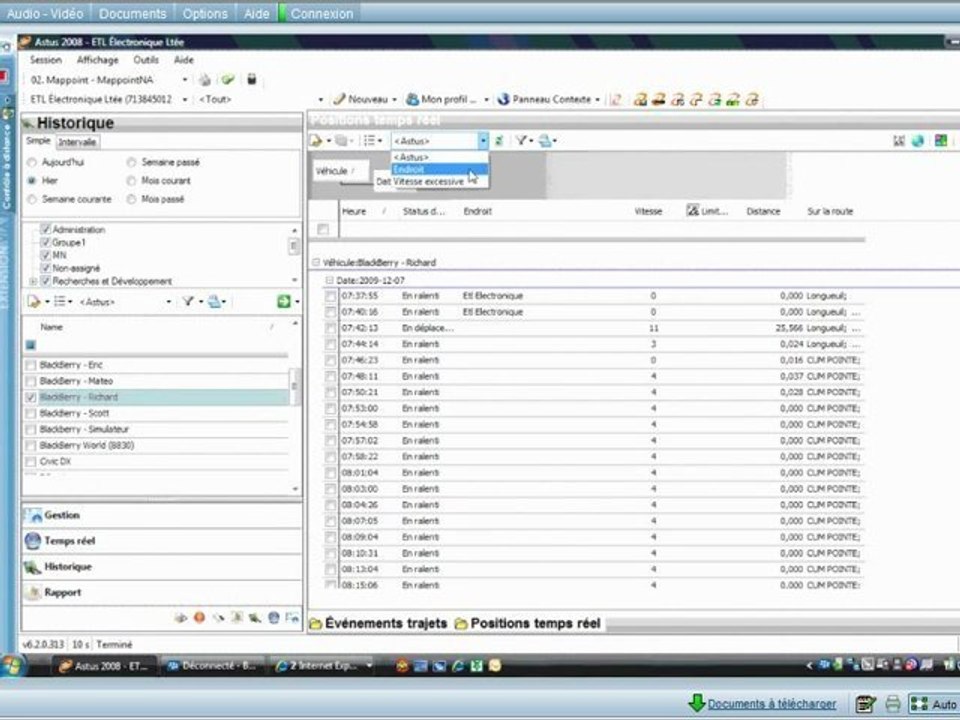Viewport: 960px width, 720px height.
Task: Open the Aide menu in Astus
Action: [x=184, y=60]
